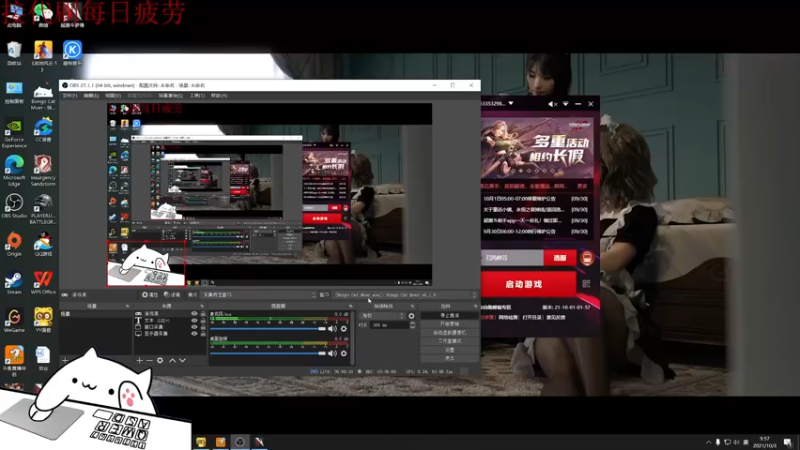Select the YY语音 desktop shortcut

pos(43,320)
